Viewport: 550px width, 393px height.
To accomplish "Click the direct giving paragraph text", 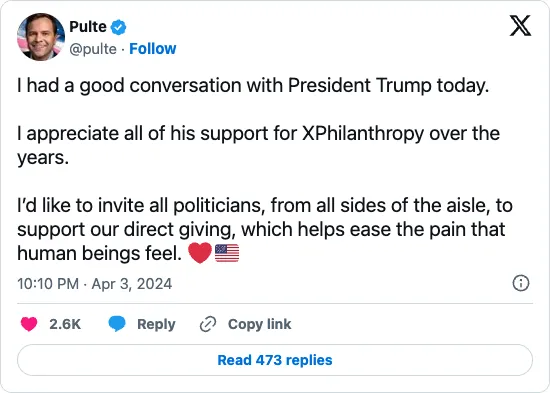I will coord(265,229).
